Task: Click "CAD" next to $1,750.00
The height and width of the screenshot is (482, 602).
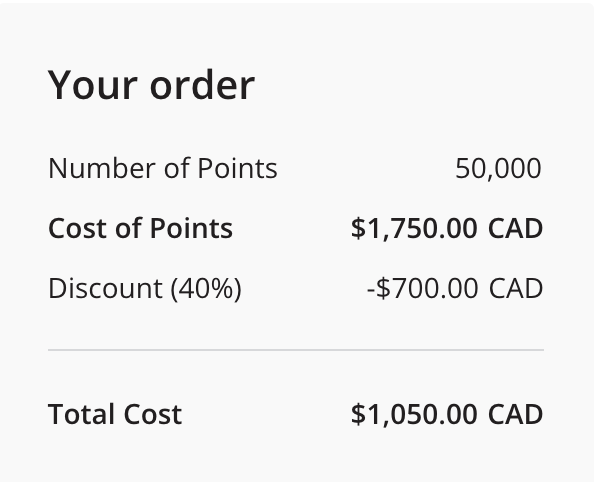Action: click(515, 228)
